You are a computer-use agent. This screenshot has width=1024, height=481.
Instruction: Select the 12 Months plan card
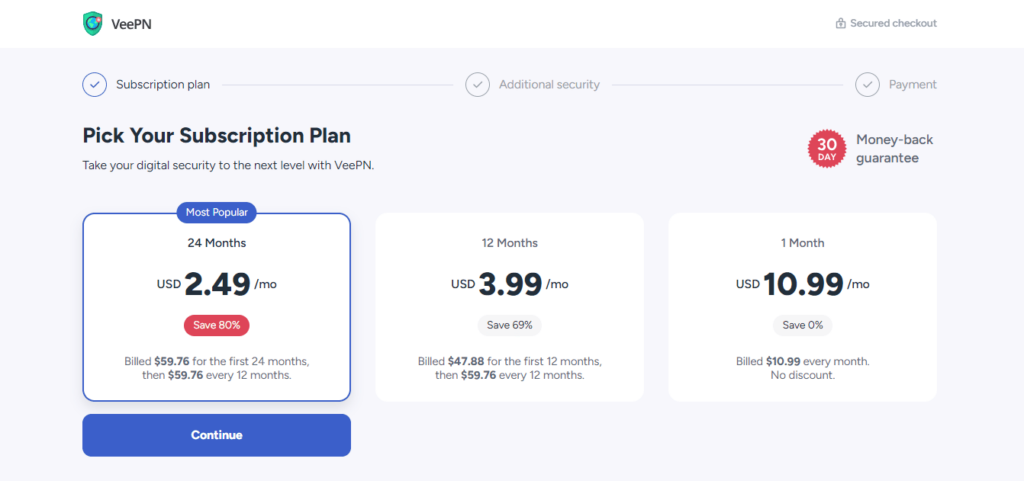(509, 307)
